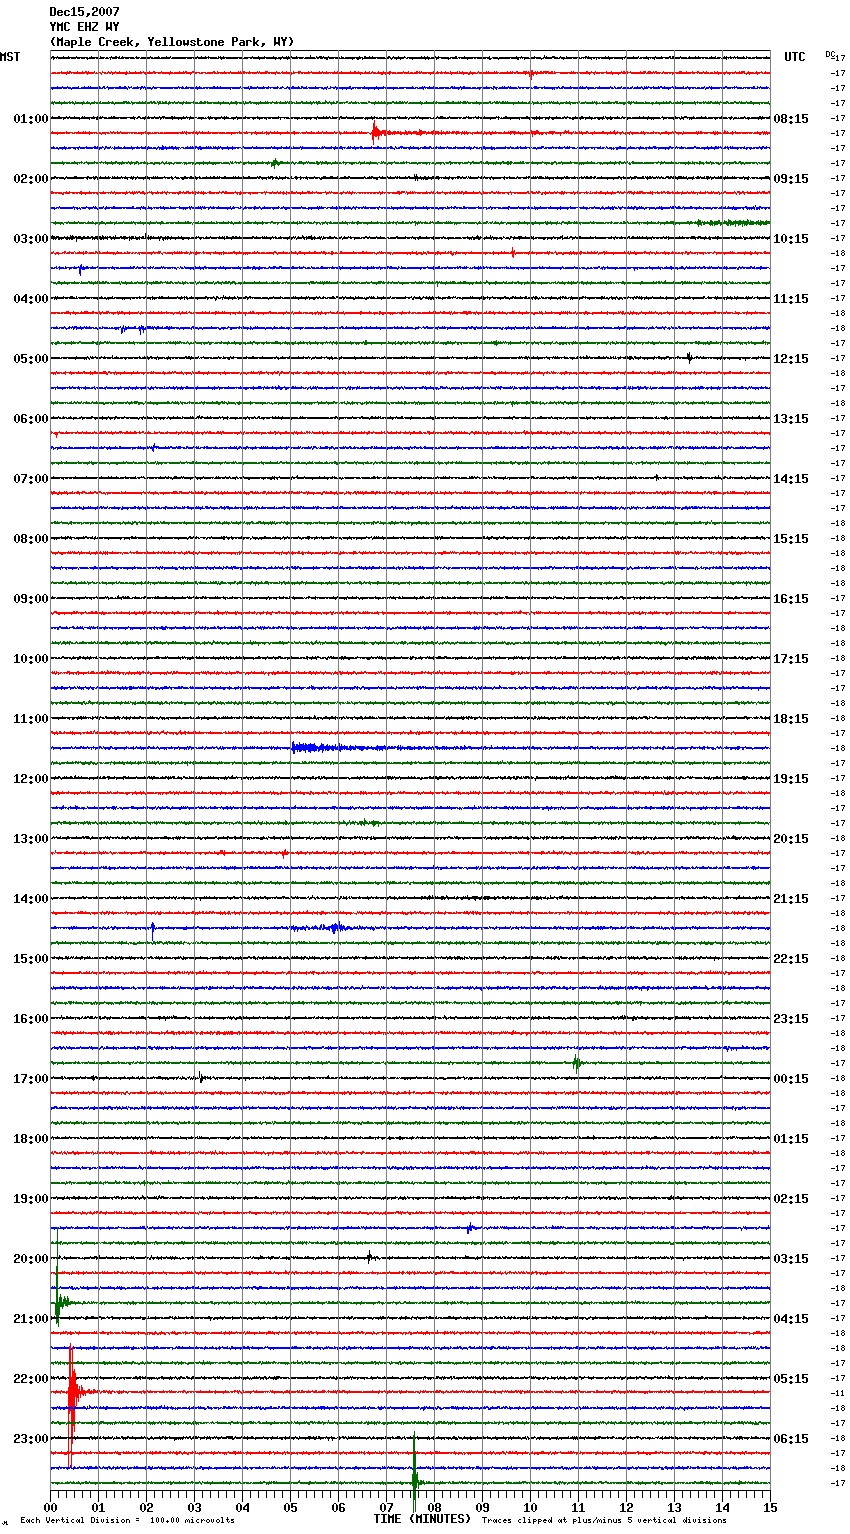Click the Traces clipped at plus/minus note

click(x=604, y=1521)
